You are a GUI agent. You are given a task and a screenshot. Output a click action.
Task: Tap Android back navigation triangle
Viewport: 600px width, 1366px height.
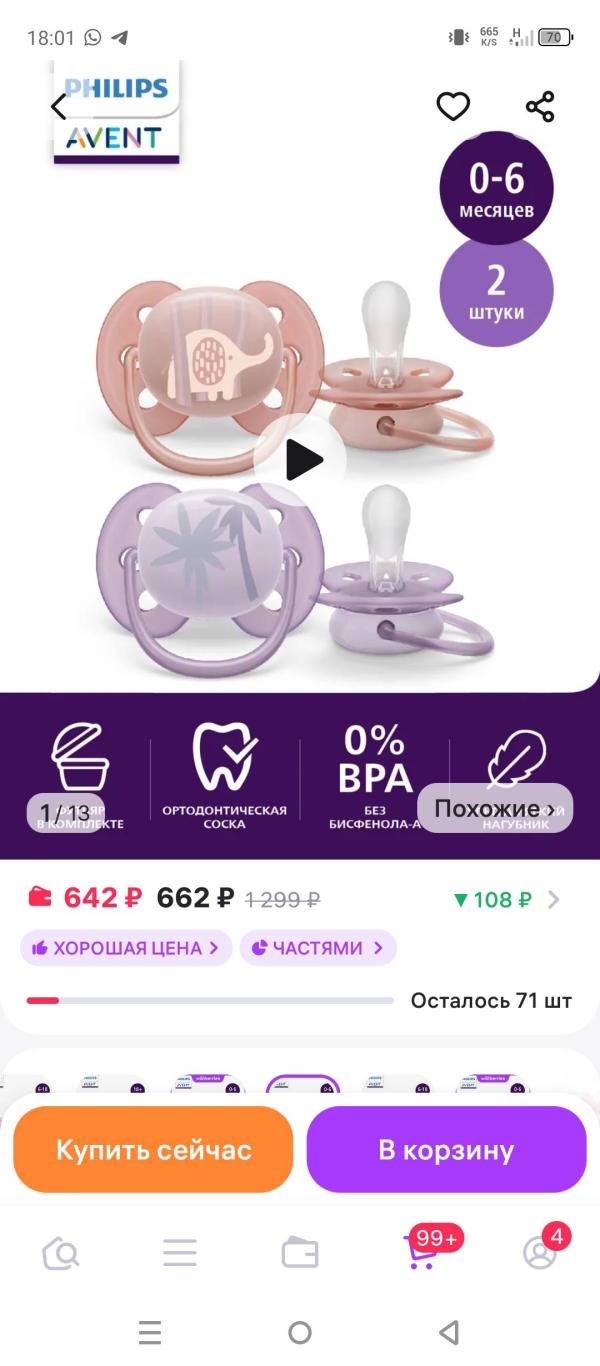click(x=449, y=1332)
